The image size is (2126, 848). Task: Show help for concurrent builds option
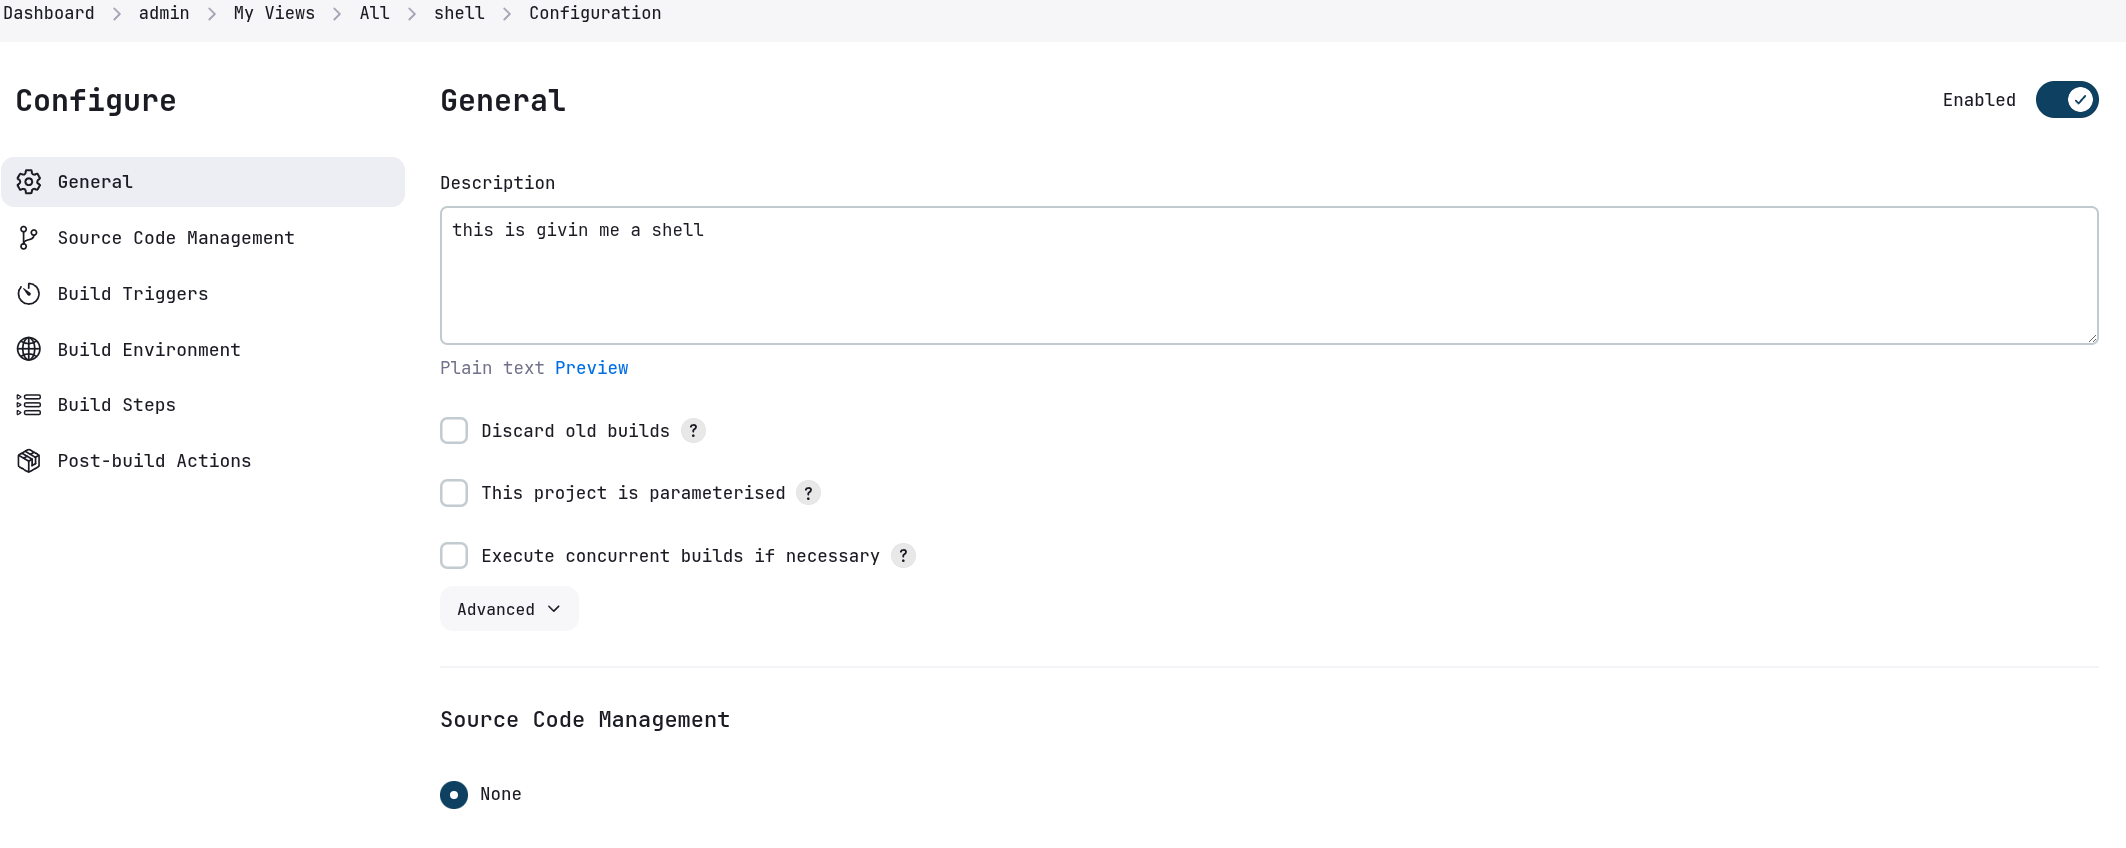903,556
